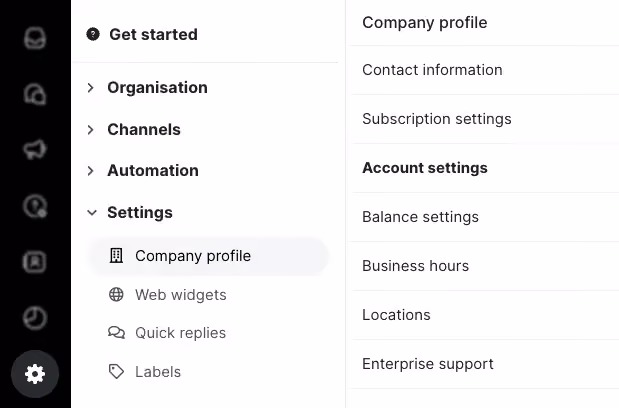Click the settings gear icon
Screen dimensions: 619x408
pos(35,374)
